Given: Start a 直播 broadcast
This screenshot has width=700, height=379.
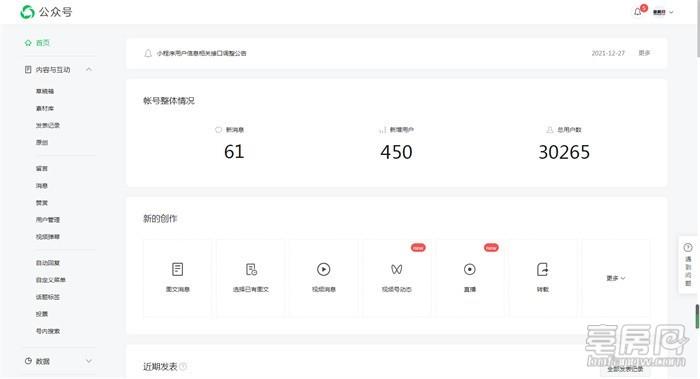Looking at the screenshot, I should (470, 278).
